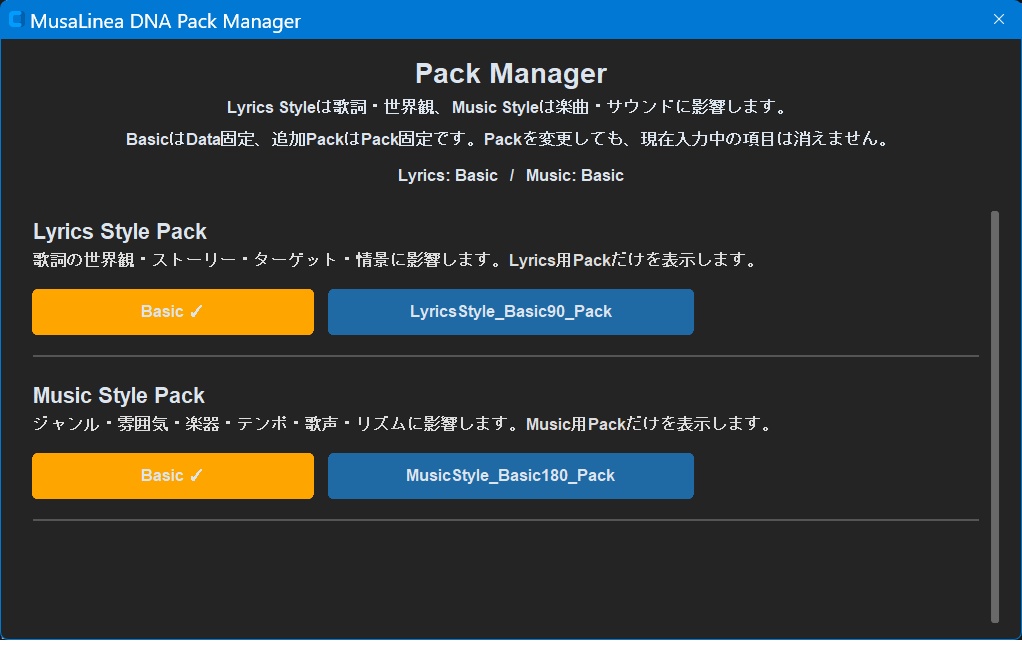The image size is (1022, 648).
Task: Click the vertical scrollbar on the right
Action: point(995,417)
